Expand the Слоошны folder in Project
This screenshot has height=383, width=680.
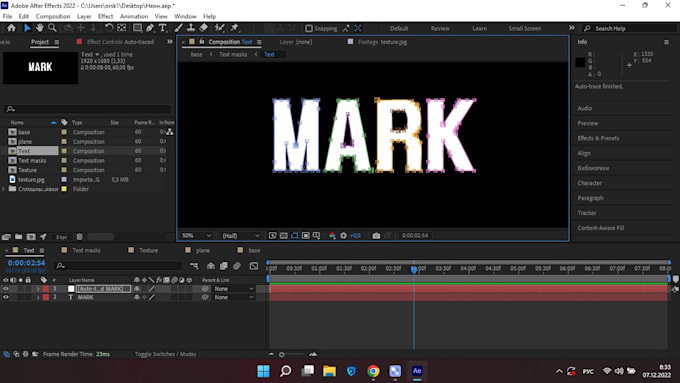click(4, 189)
